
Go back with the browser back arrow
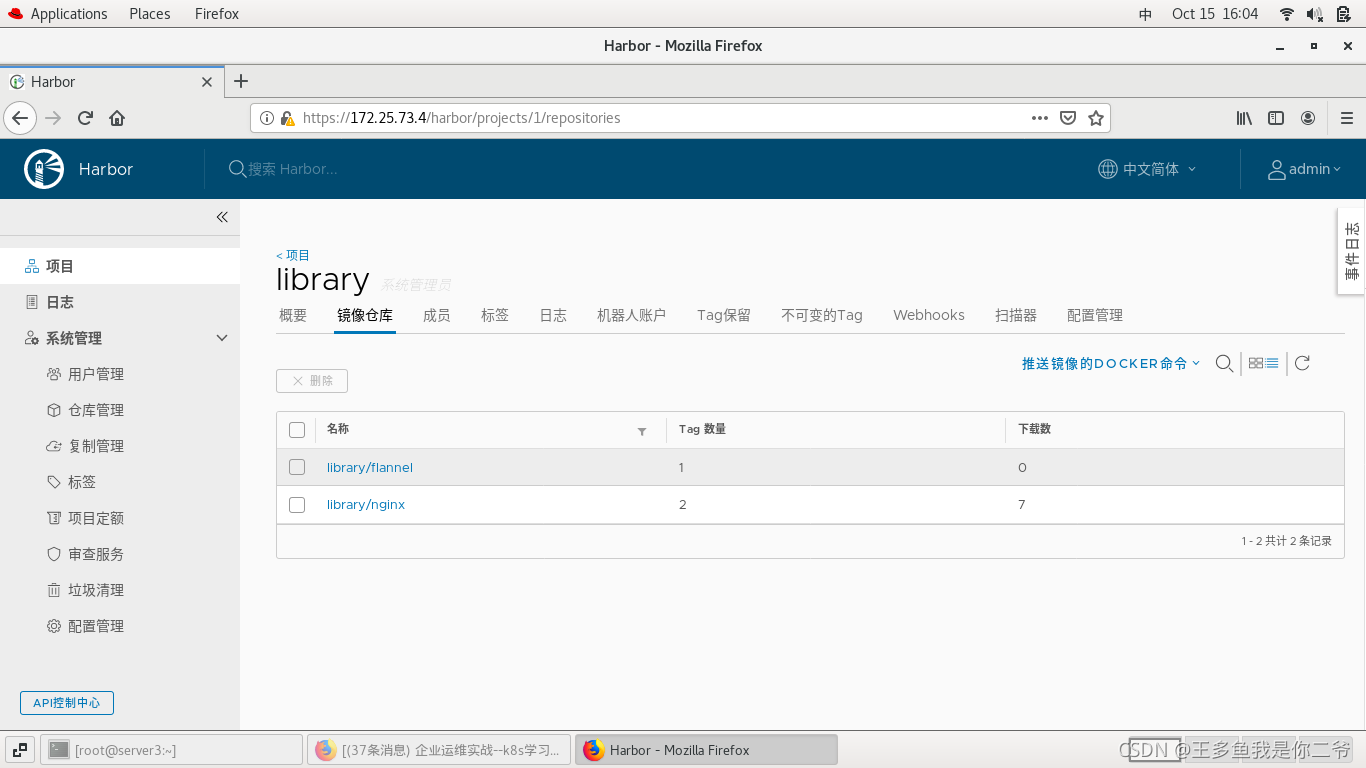coord(20,117)
